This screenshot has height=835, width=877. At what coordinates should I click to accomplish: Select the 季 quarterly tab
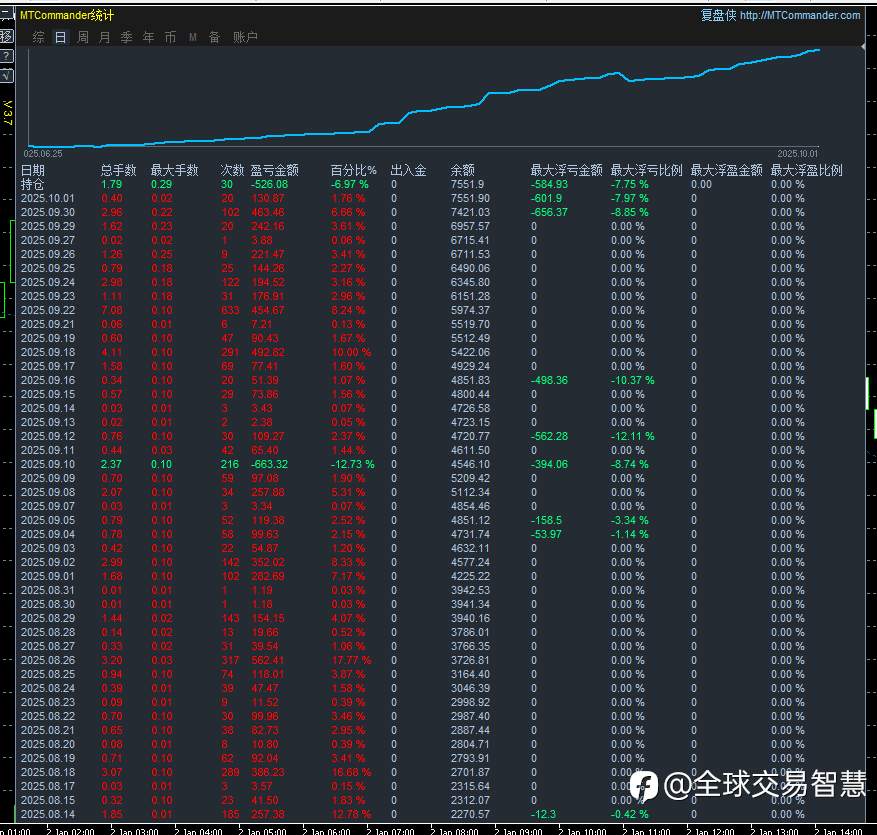coord(127,37)
